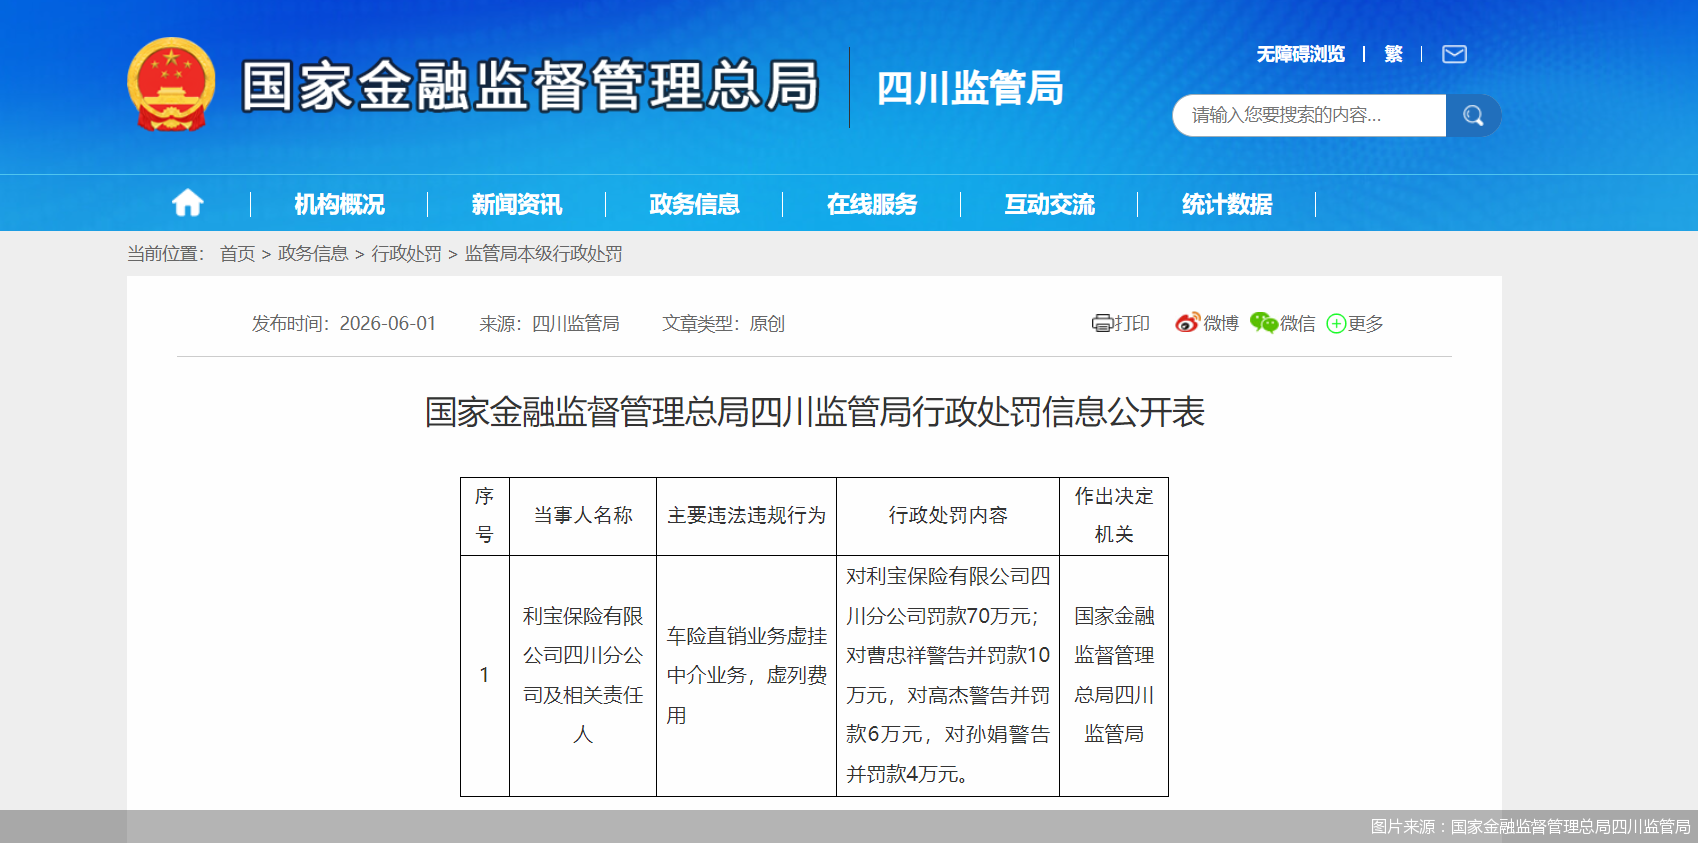Click the printer icon to print
The width and height of the screenshot is (1698, 843).
tap(1102, 323)
